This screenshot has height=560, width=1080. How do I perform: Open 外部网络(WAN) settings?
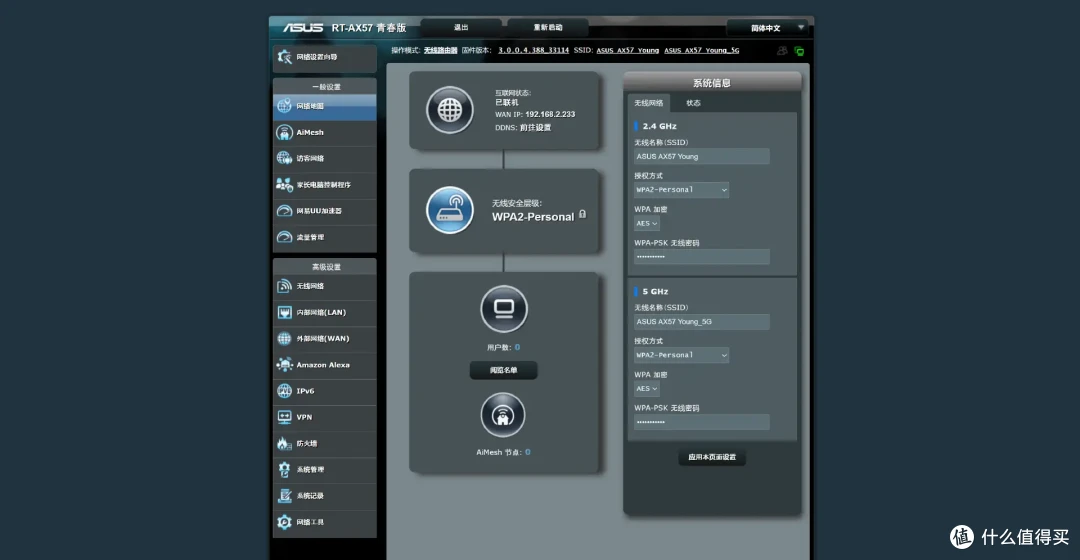coord(324,338)
